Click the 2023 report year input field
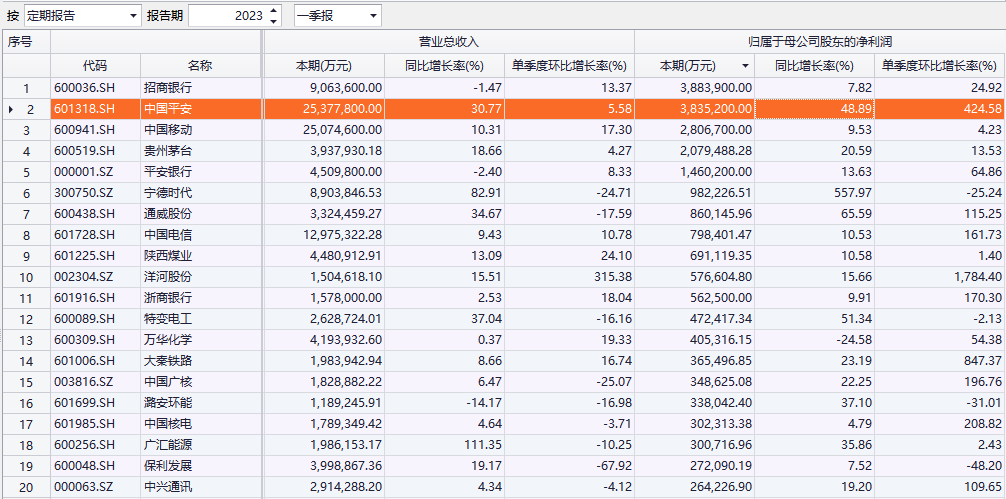The height and width of the screenshot is (499, 1006). pyautogui.click(x=228, y=16)
